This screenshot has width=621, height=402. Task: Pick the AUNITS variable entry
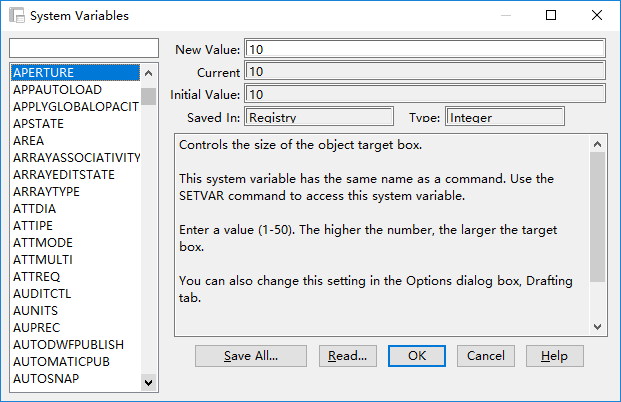tap(36, 310)
